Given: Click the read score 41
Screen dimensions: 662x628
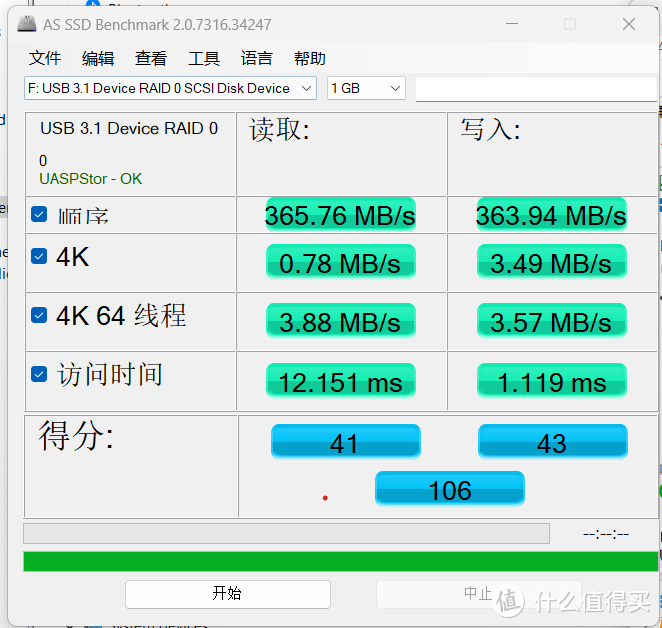Looking at the screenshot, I should click(345, 442).
